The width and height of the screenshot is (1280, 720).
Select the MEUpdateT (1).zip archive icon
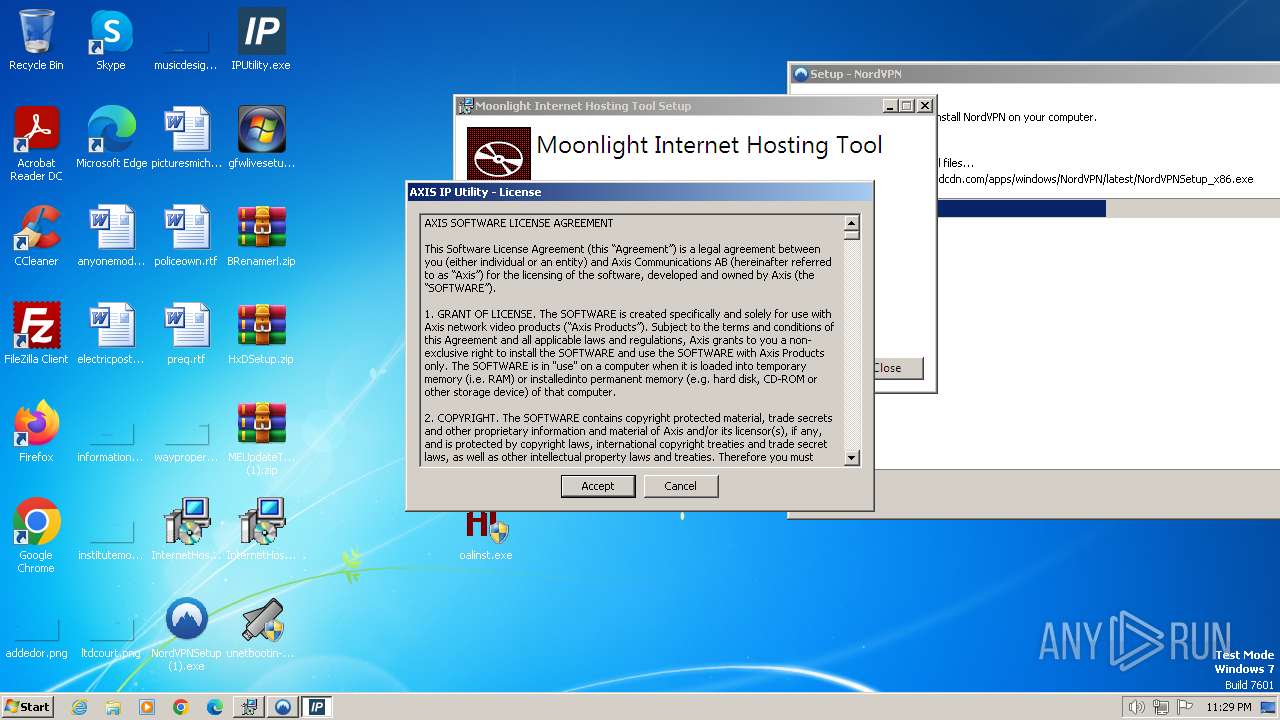point(261,438)
